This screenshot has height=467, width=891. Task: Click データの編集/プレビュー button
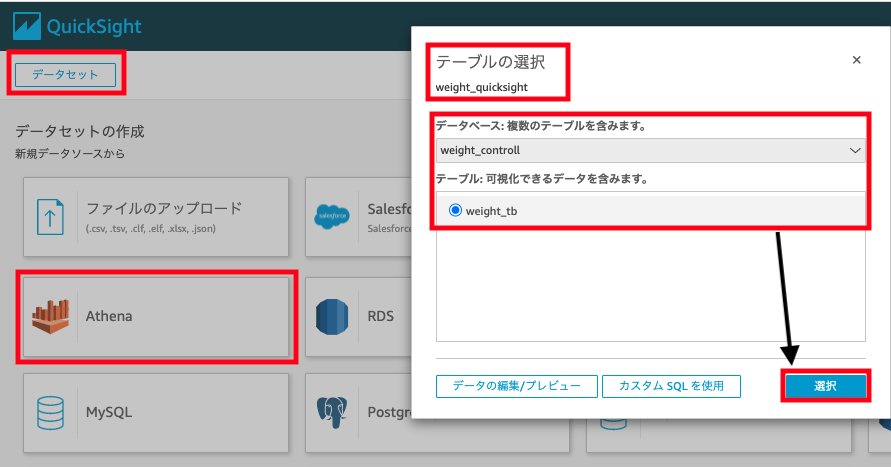coord(517,386)
